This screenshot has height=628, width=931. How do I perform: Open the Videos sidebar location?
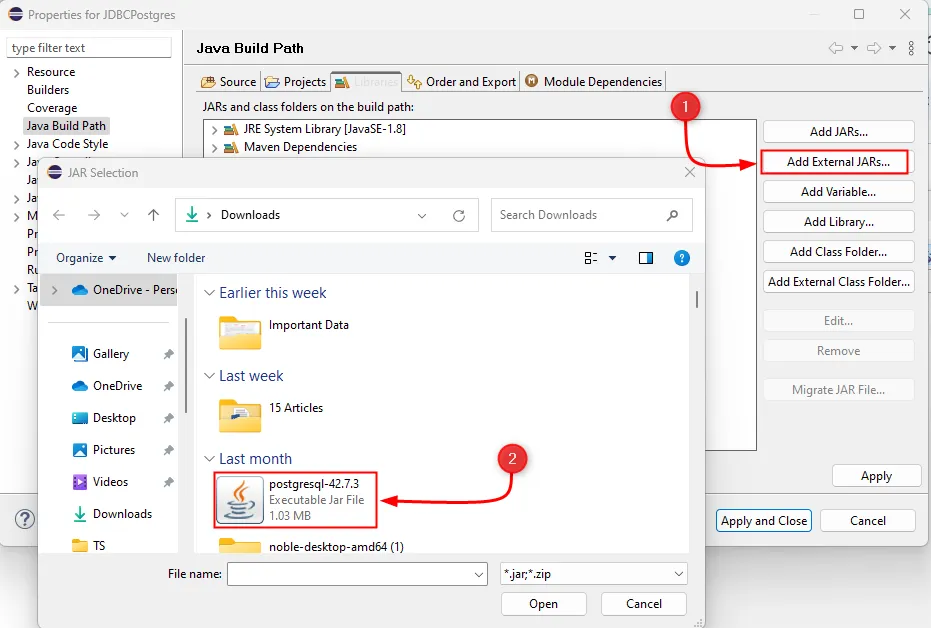point(110,482)
